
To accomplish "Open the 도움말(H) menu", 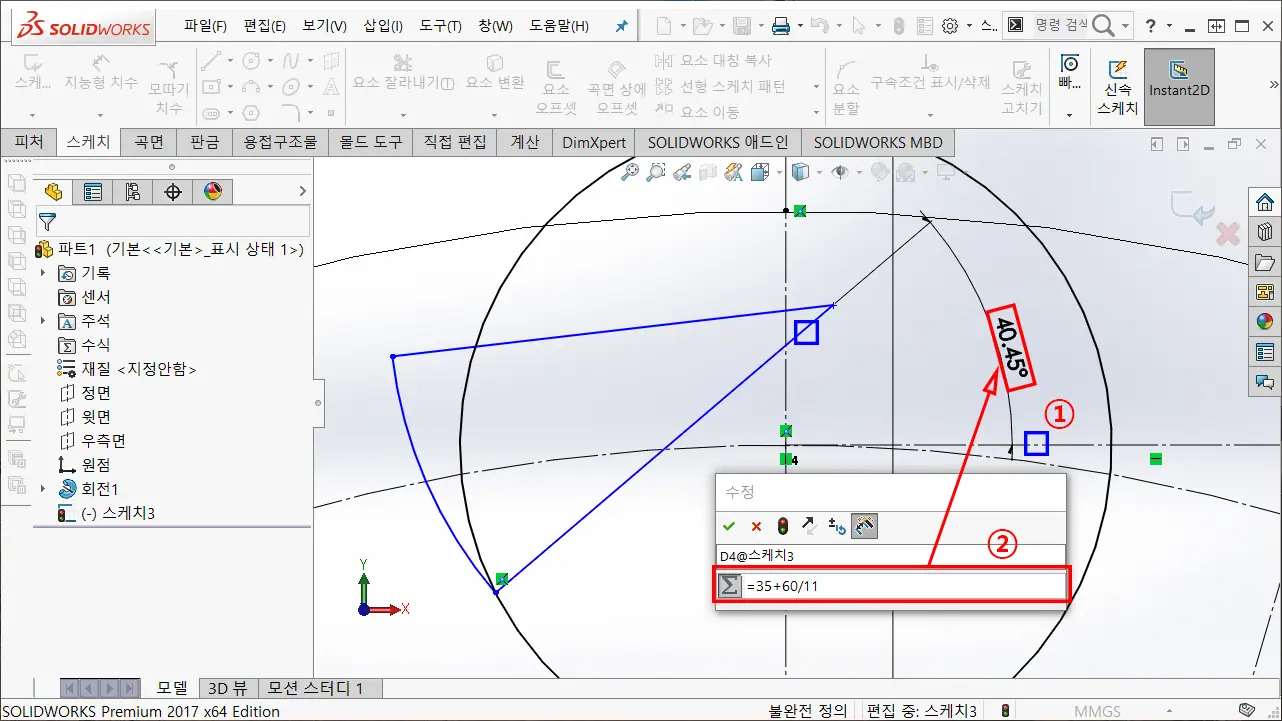I will [559, 26].
